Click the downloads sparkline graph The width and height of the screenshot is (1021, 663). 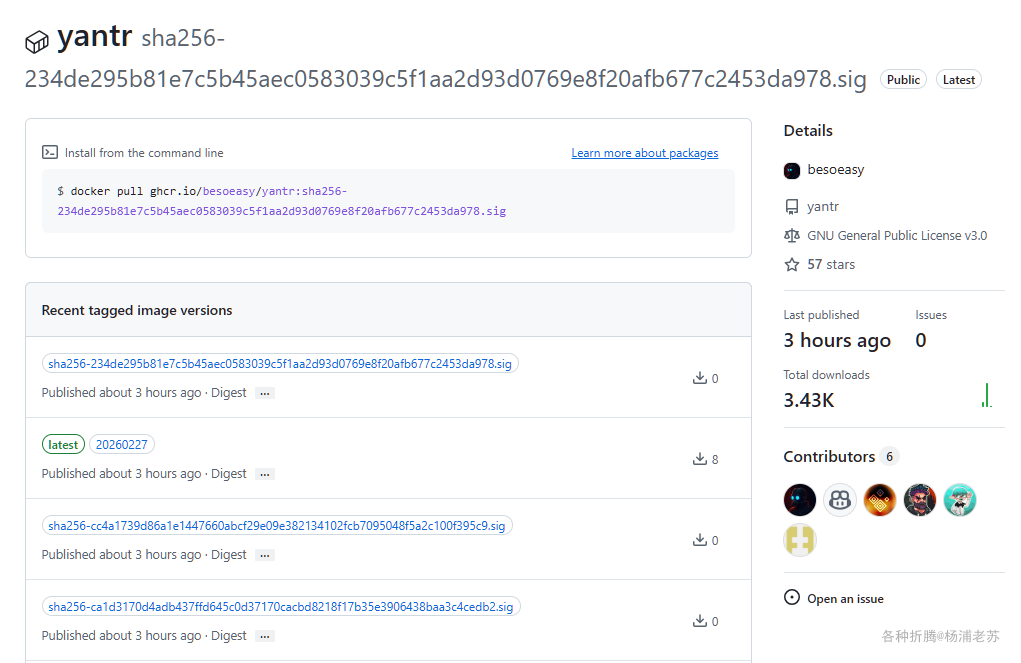click(x=987, y=396)
